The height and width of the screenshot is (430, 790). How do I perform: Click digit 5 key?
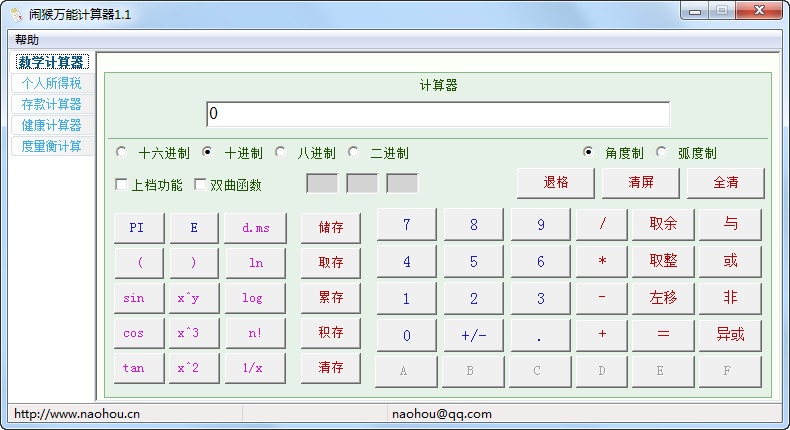click(474, 262)
